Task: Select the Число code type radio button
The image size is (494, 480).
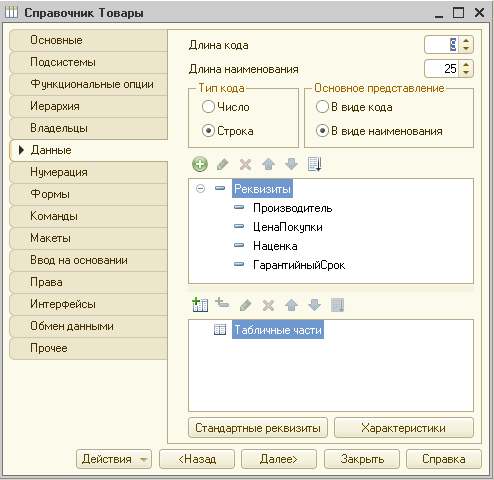Action: (x=208, y=107)
